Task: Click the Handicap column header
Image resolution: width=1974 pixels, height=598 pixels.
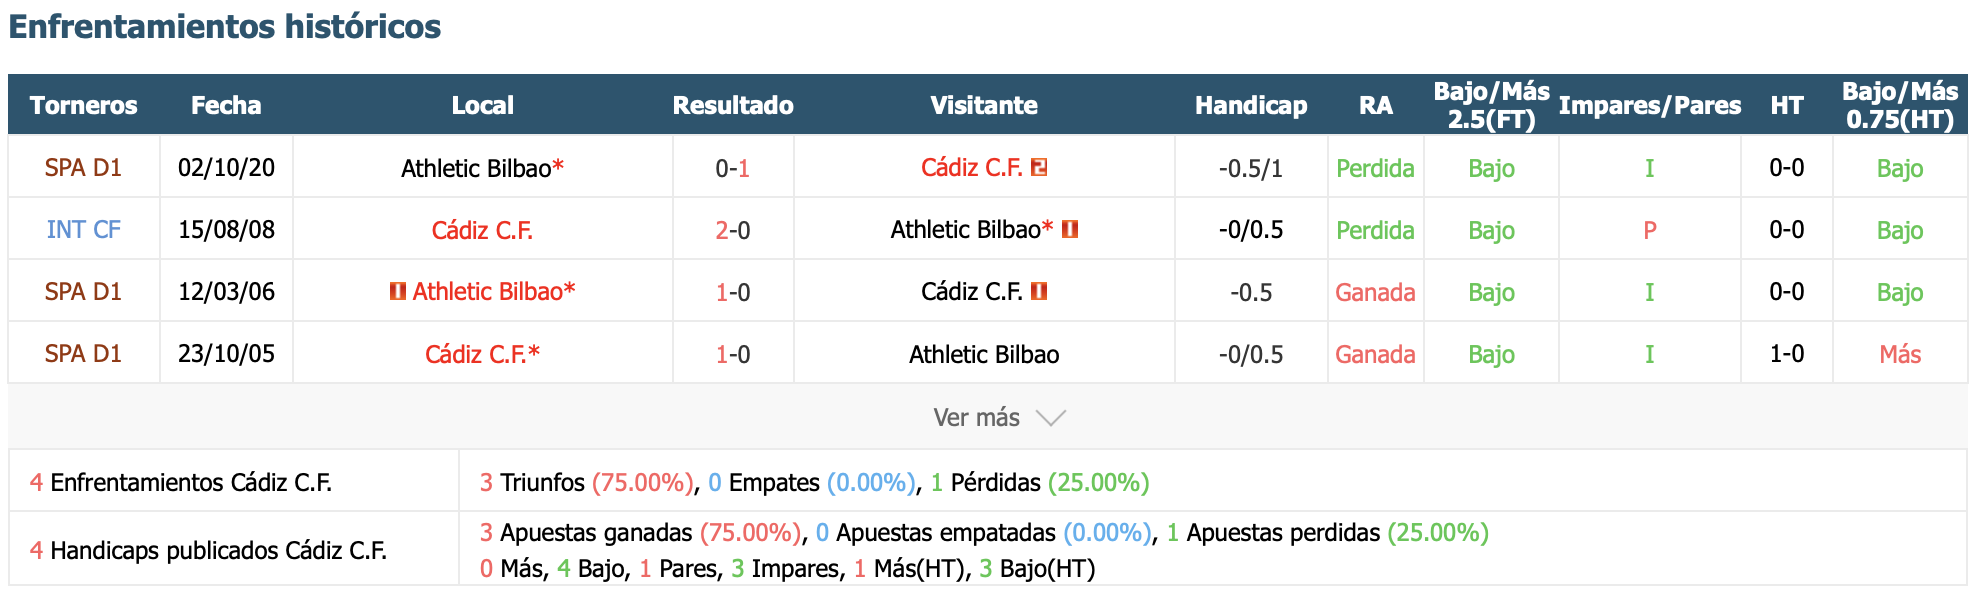Action: [x=1251, y=105]
